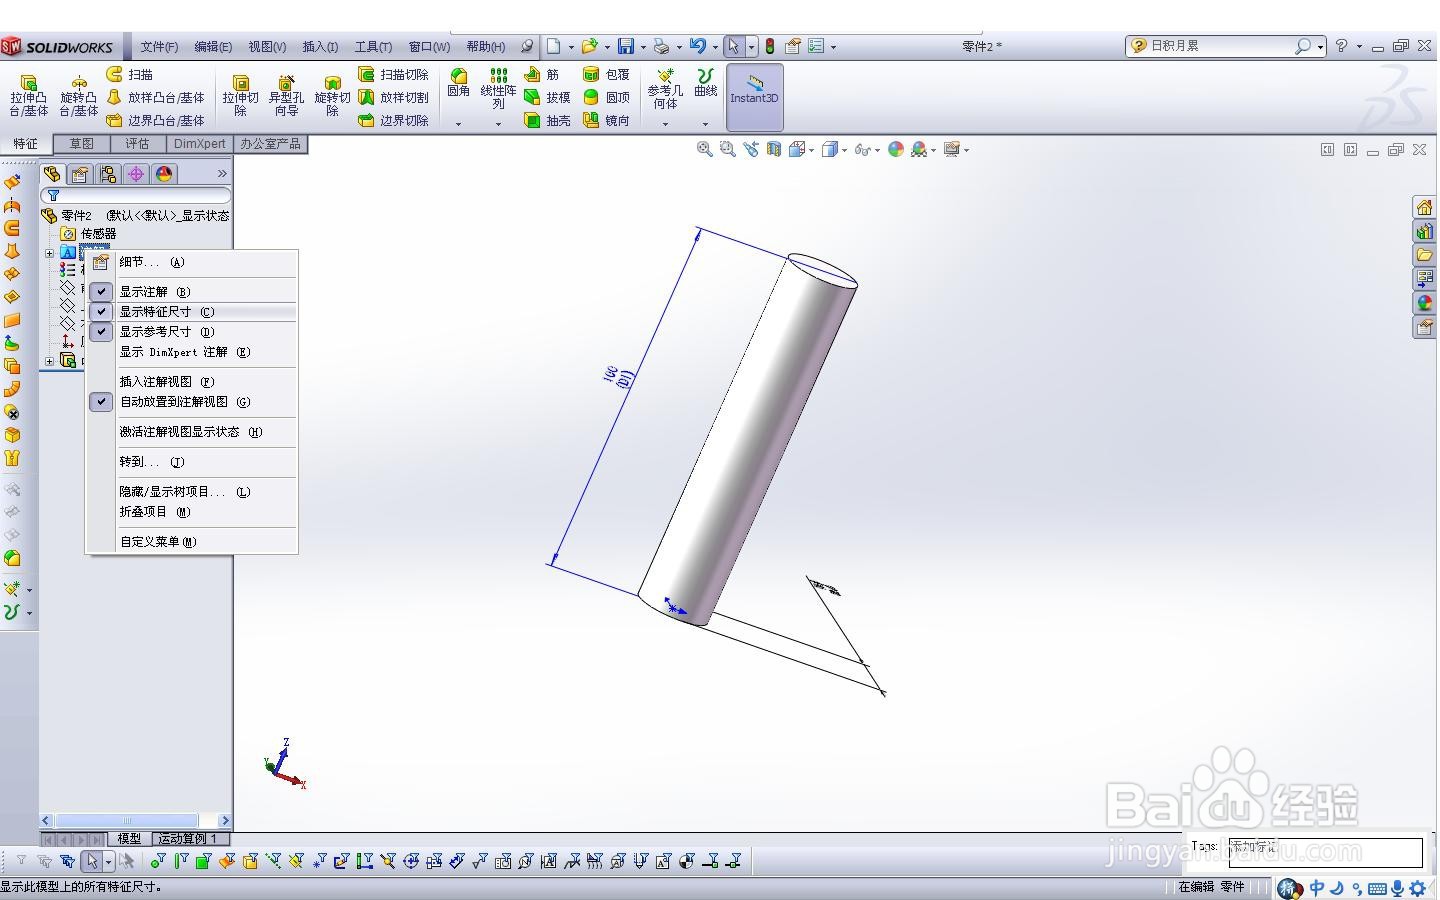Screen dimensions: 1440x900
Task: Switch to the 草图 sketch tab
Action: click(x=82, y=144)
